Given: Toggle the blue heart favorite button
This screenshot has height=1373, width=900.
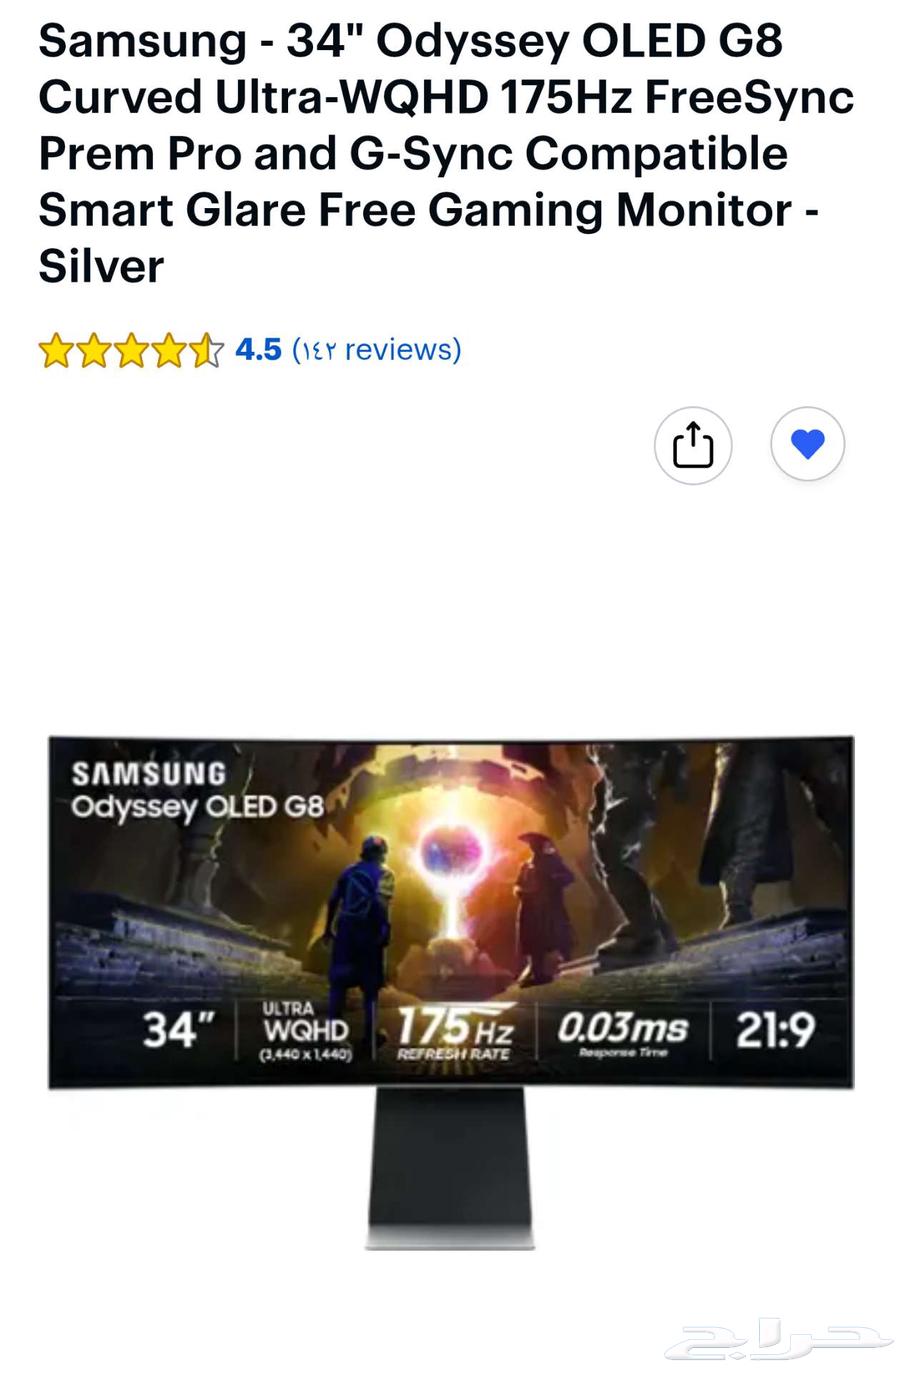Looking at the screenshot, I should [x=808, y=444].
